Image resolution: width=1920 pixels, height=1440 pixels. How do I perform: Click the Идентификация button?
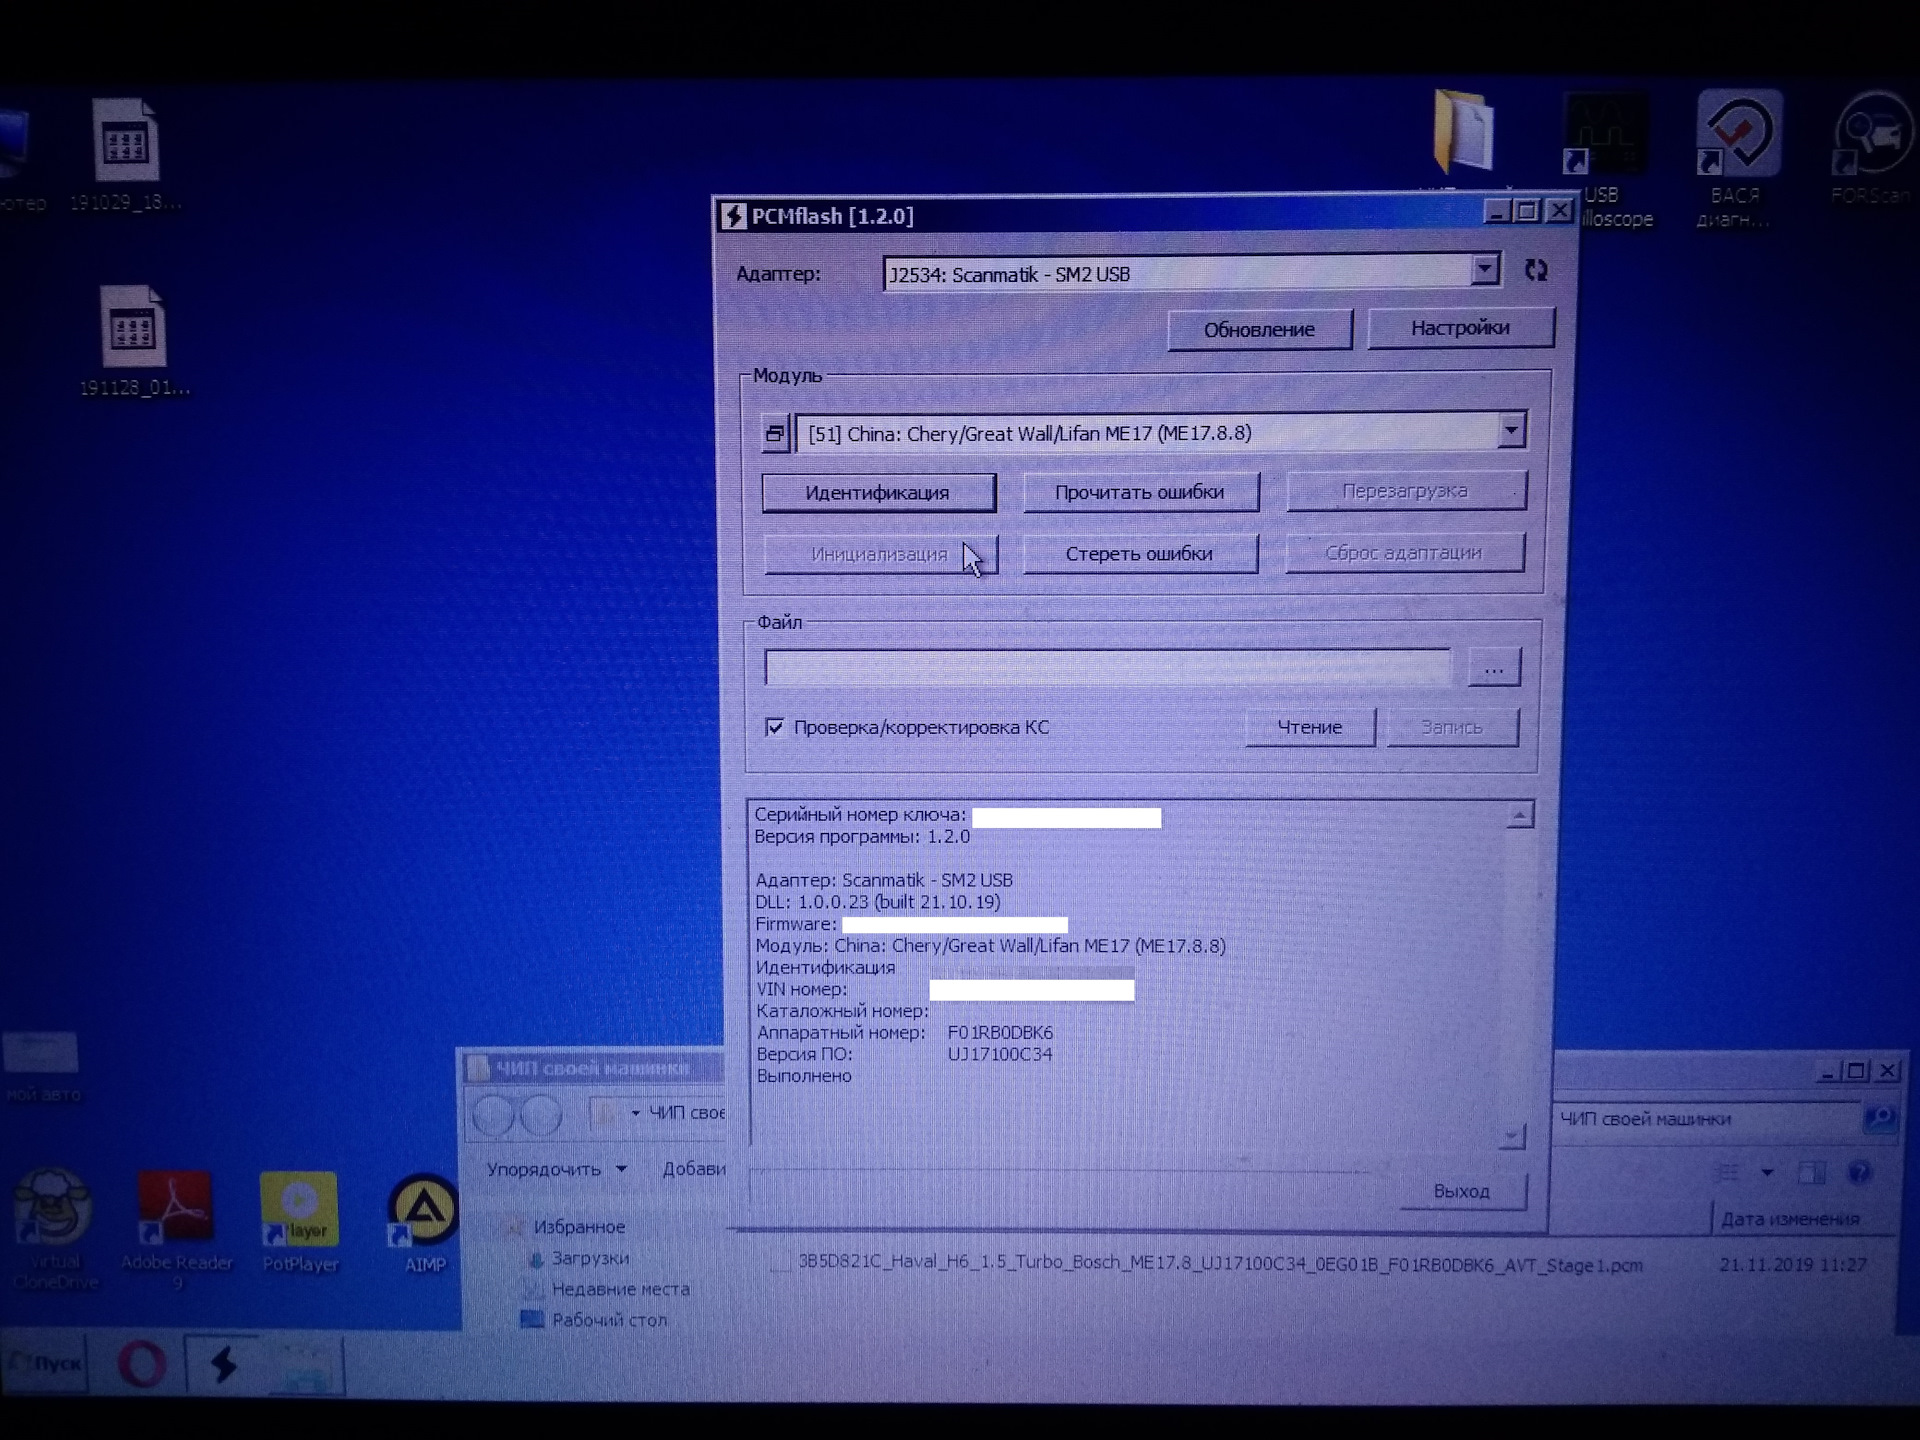[878, 492]
